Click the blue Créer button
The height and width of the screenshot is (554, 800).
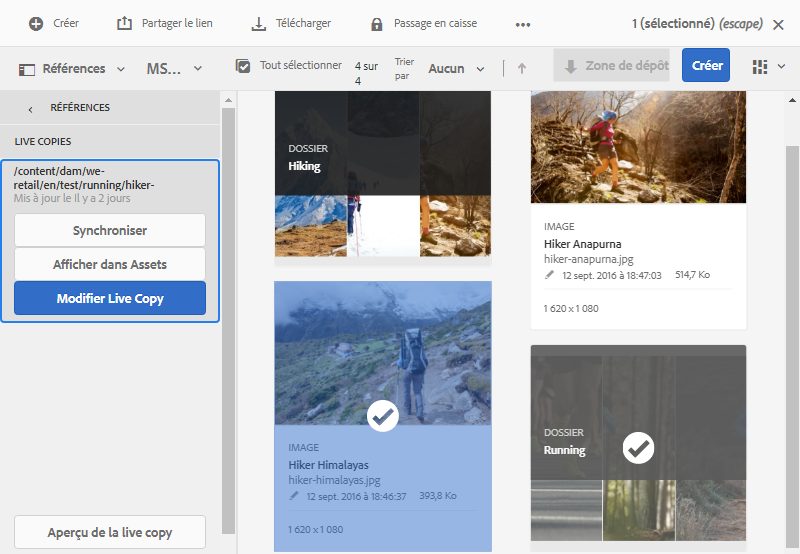coord(706,65)
